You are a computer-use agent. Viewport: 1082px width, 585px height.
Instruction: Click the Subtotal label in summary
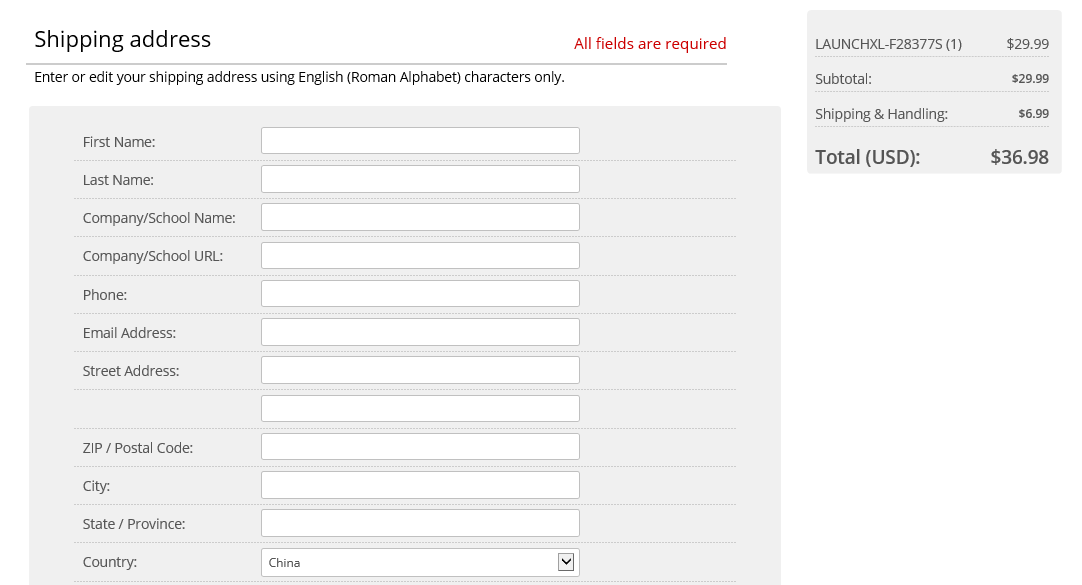[843, 79]
